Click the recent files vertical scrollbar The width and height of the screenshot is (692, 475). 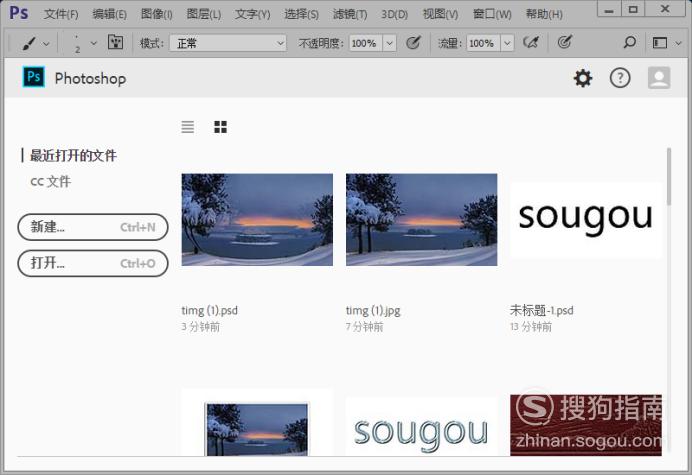point(669,177)
